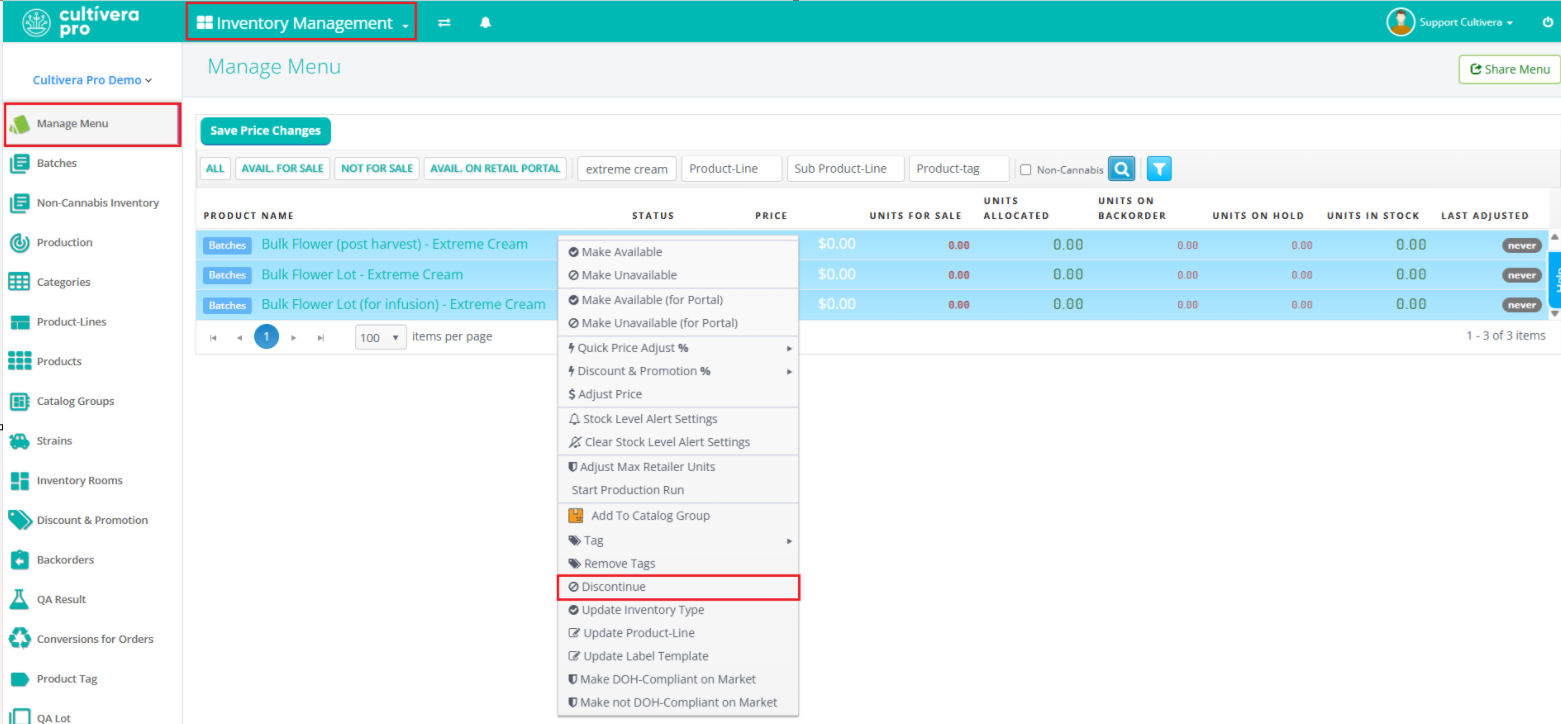Filter by AVAIL. FOR SALE toggle
Viewport: 1561px width, 724px height.
click(x=282, y=169)
